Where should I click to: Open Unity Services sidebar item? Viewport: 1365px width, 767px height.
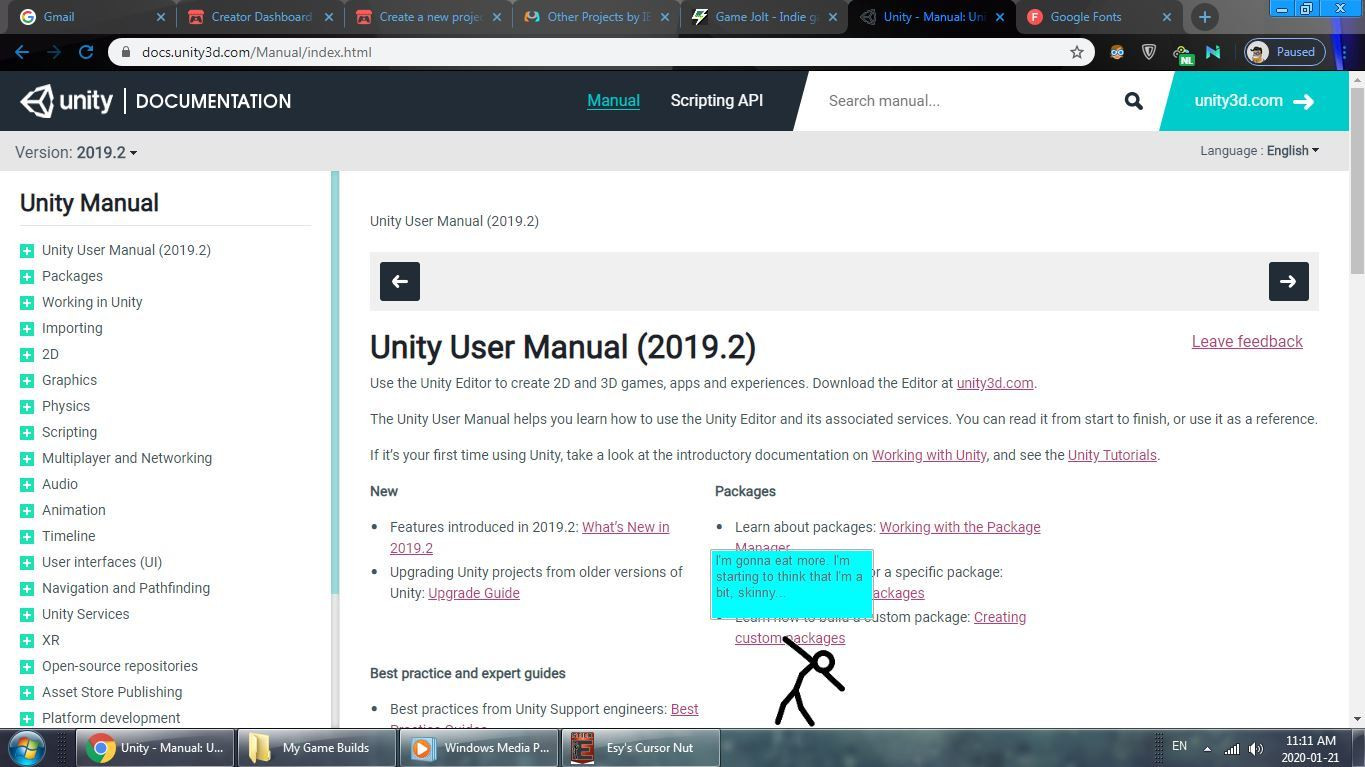[85, 614]
